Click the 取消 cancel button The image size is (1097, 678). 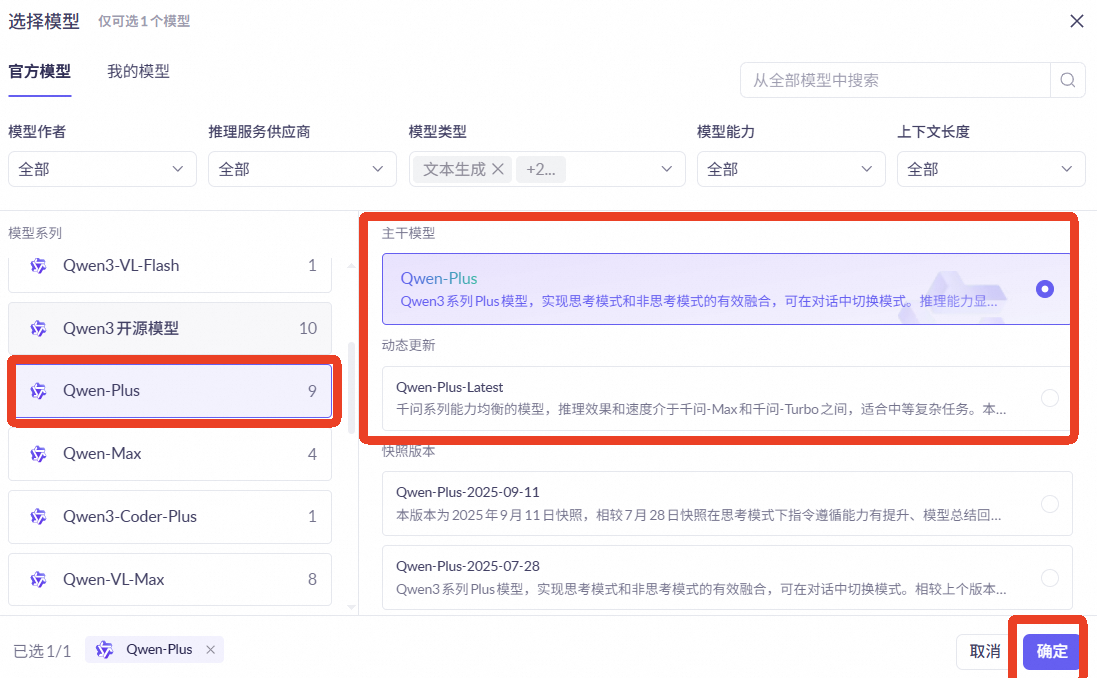[984, 651]
